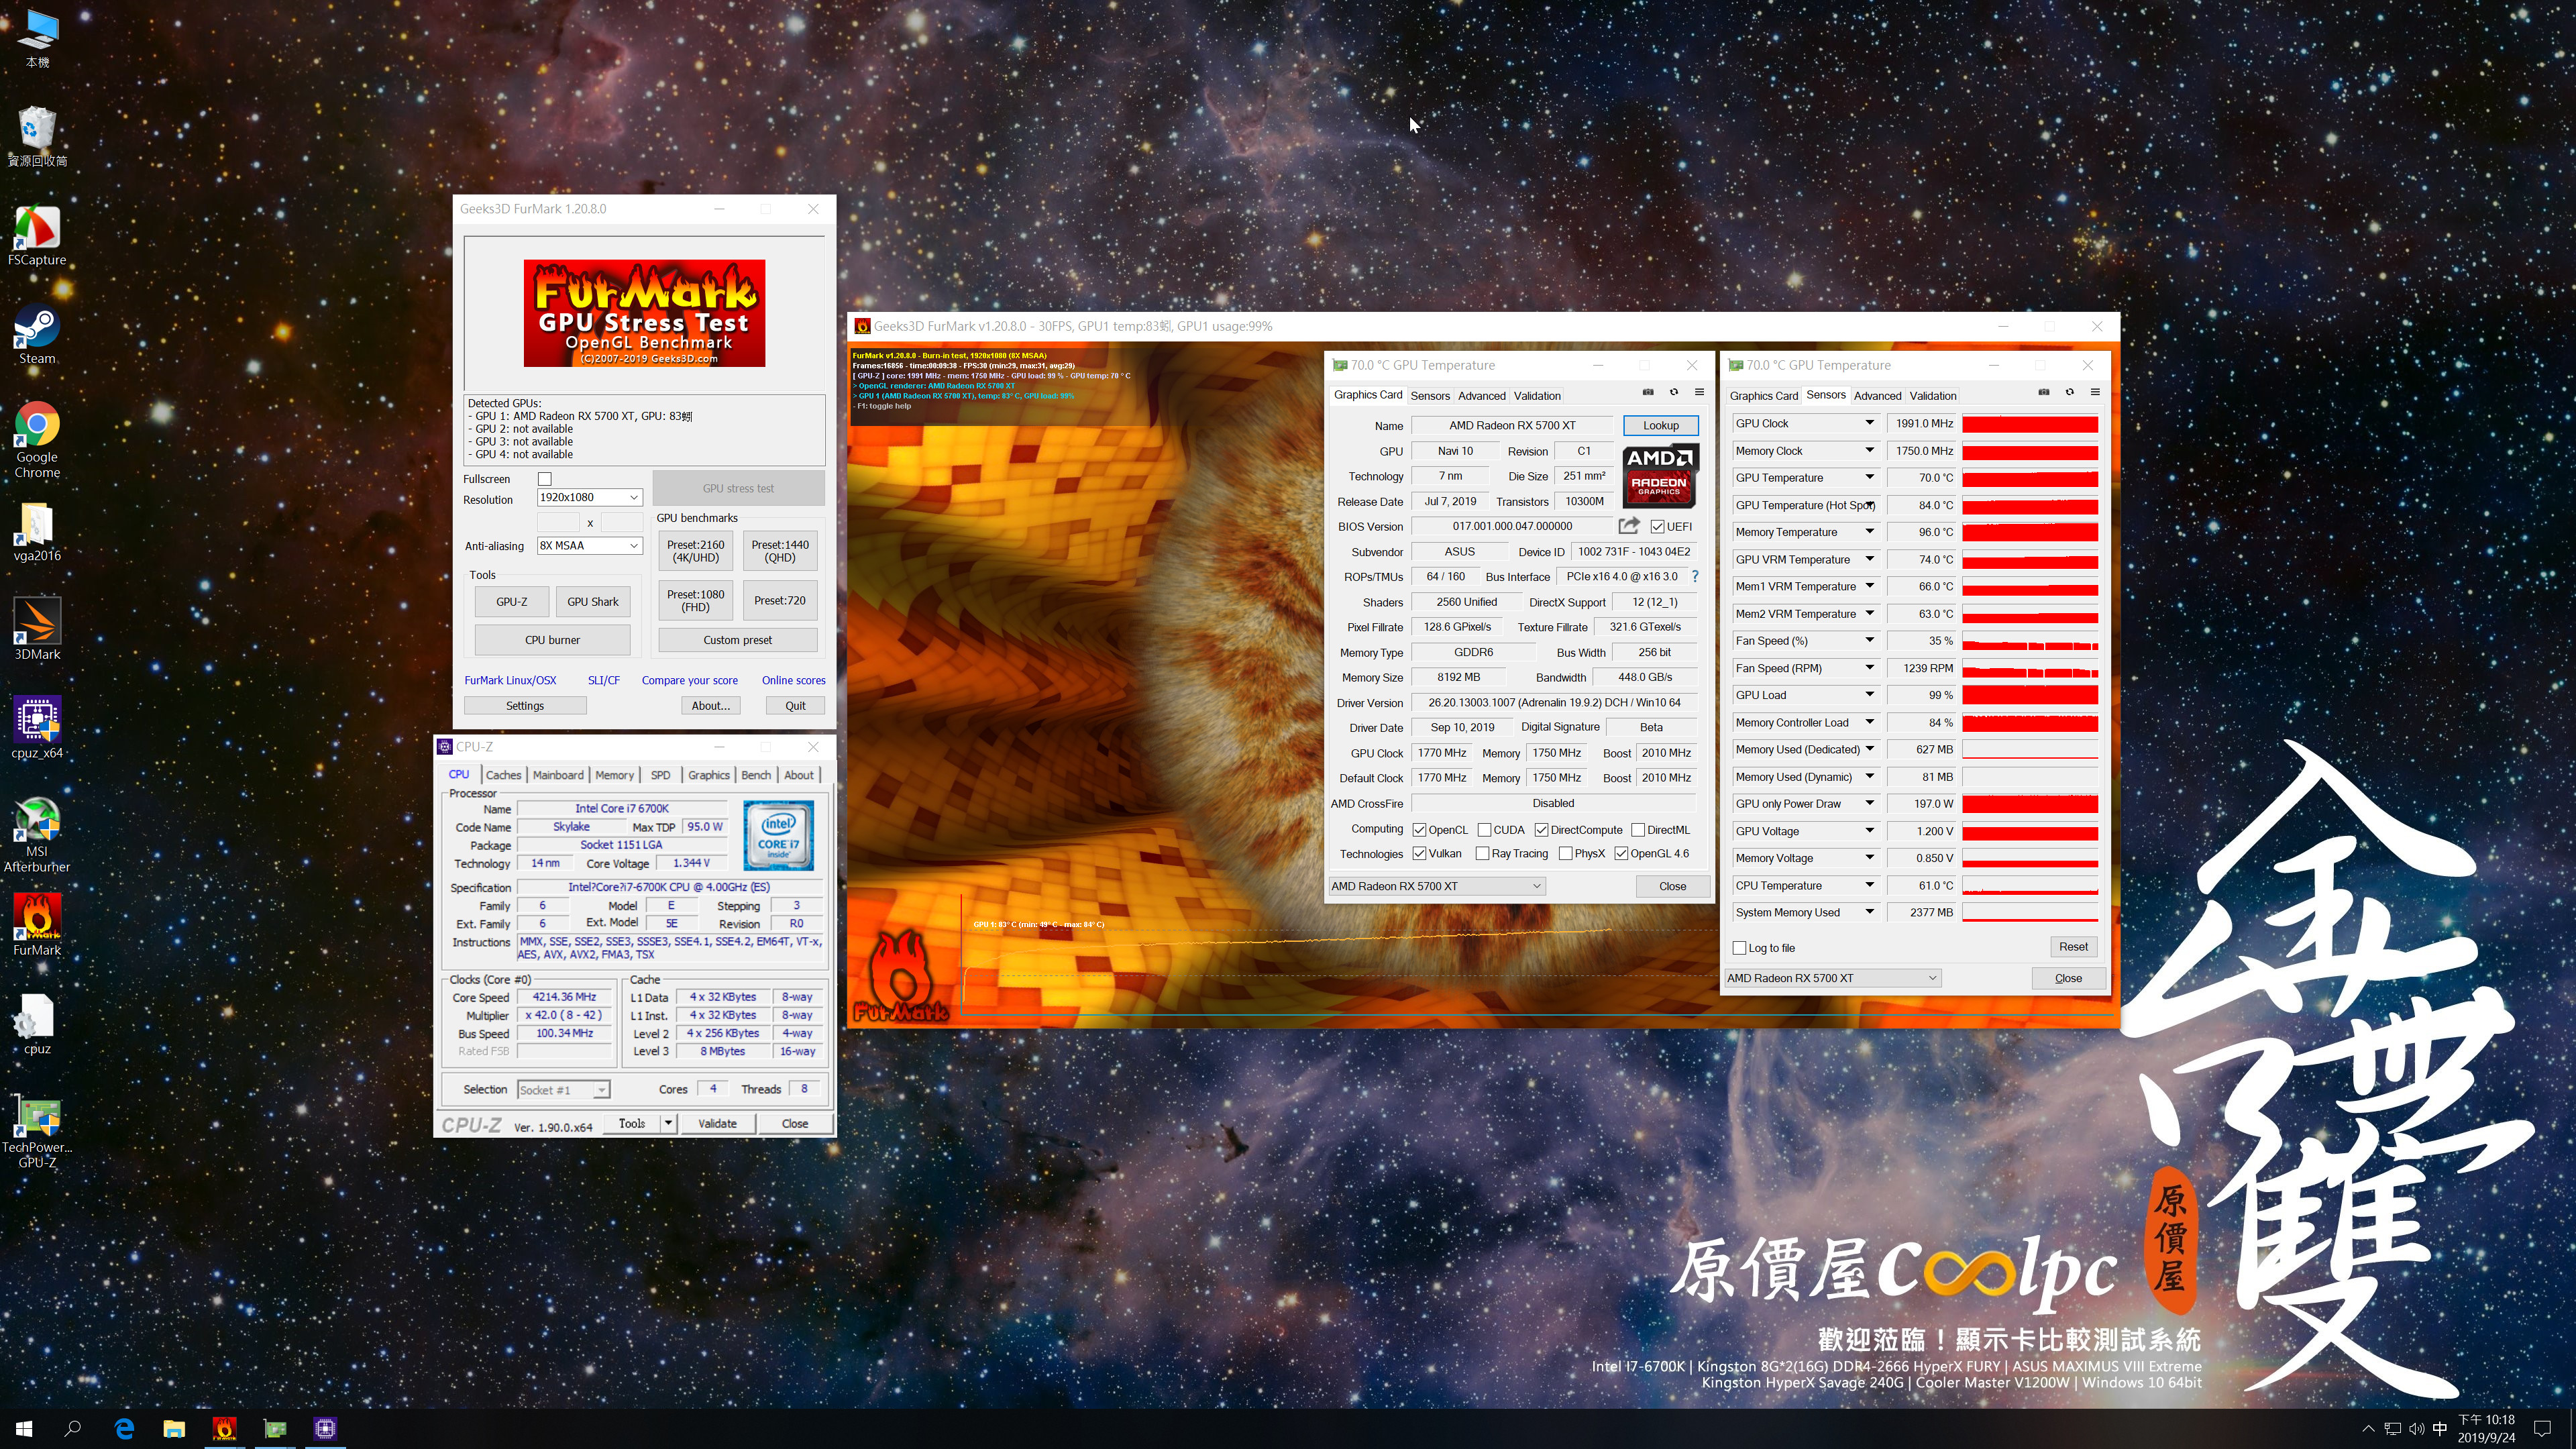Open Anti-aliasing 8X MSAA dropdown
2576x1449 pixels.
pyautogui.click(x=589, y=546)
